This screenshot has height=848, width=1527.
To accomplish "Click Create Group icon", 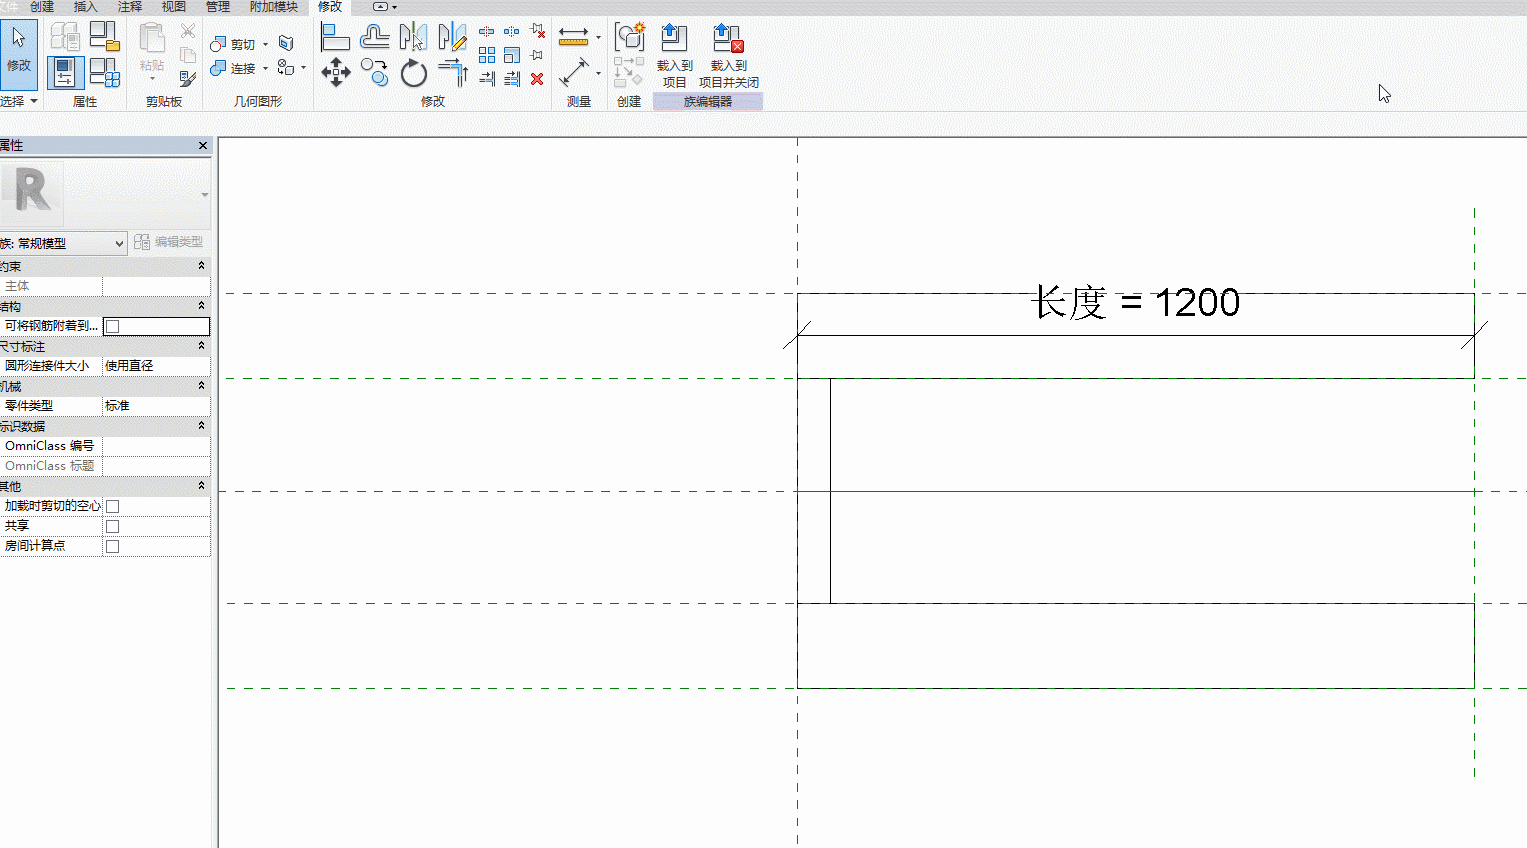I will pyautogui.click(x=629, y=37).
